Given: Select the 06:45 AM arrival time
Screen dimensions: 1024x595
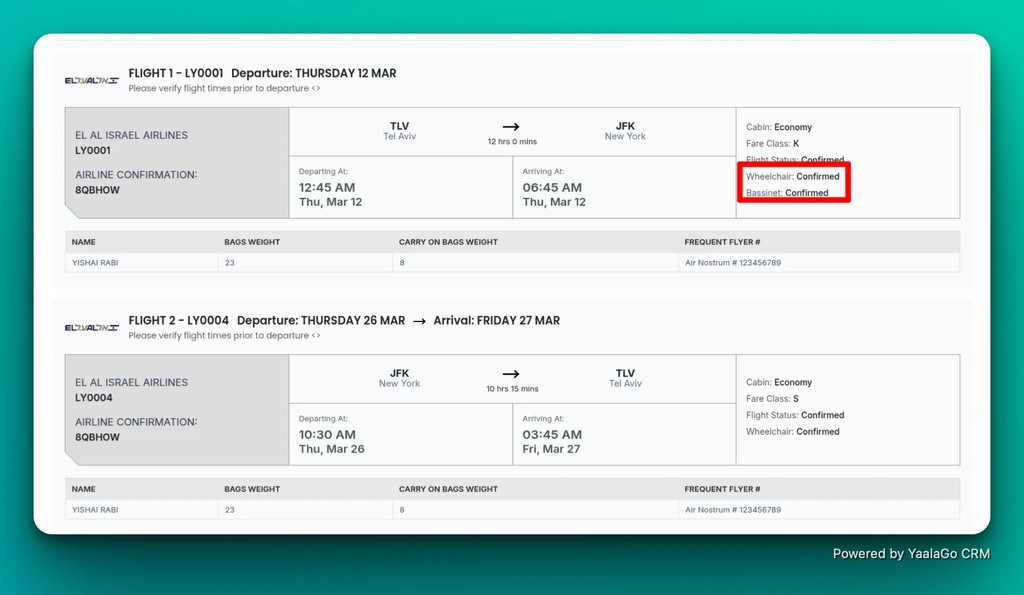Looking at the screenshot, I should coord(552,187).
